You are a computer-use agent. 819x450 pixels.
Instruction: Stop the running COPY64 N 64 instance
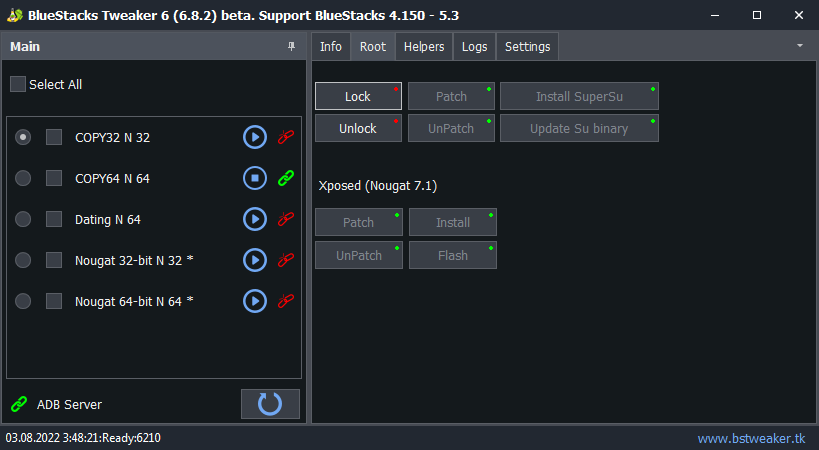coord(255,178)
